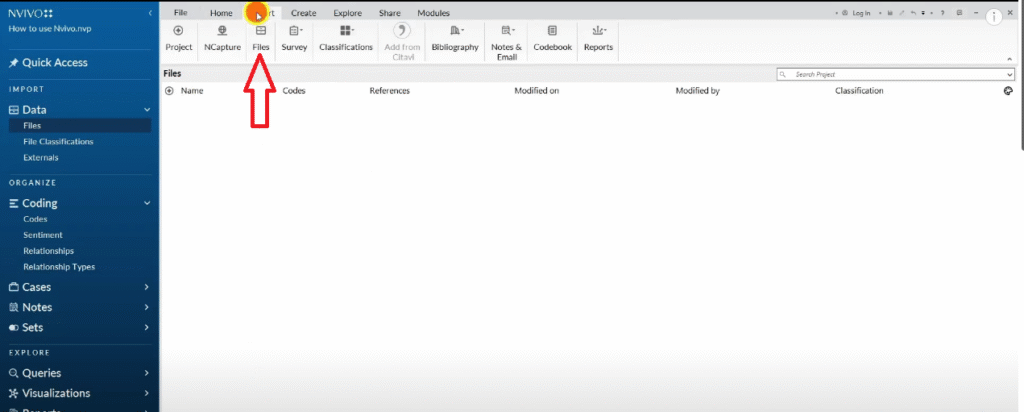Open the Bibliography import dropdown

[x=455, y=39]
